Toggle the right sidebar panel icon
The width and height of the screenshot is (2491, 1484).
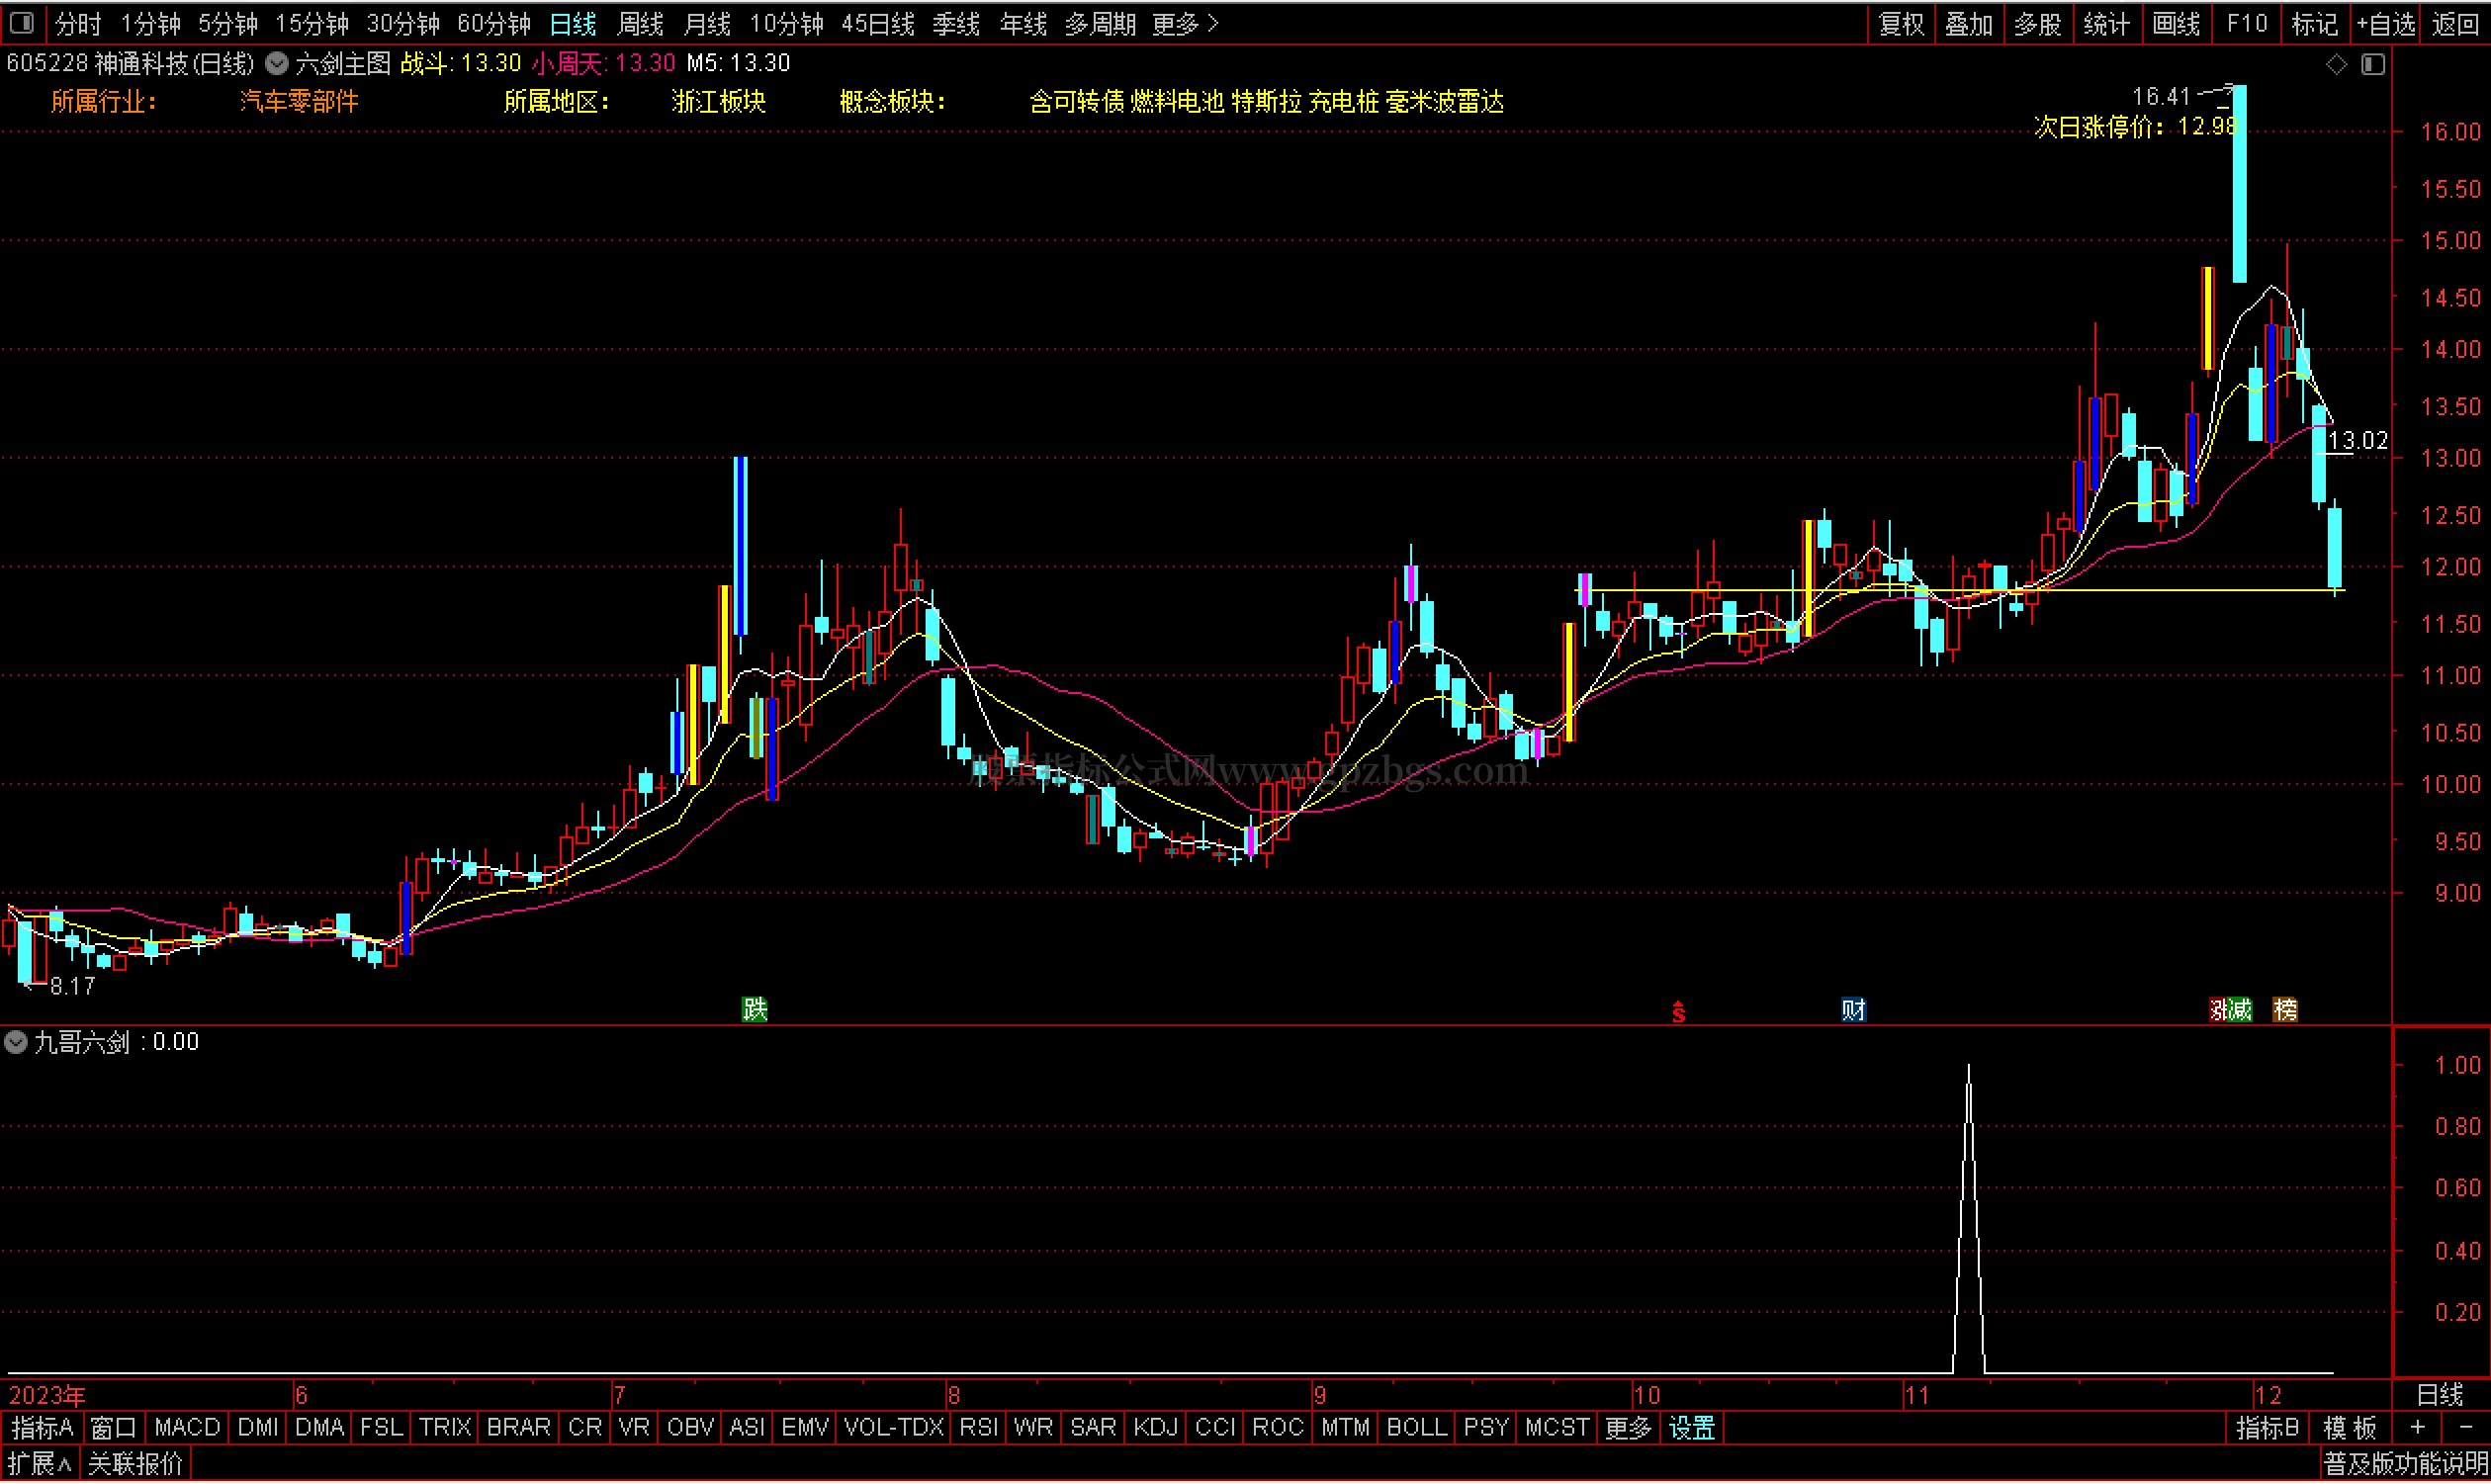click(x=2373, y=65)
